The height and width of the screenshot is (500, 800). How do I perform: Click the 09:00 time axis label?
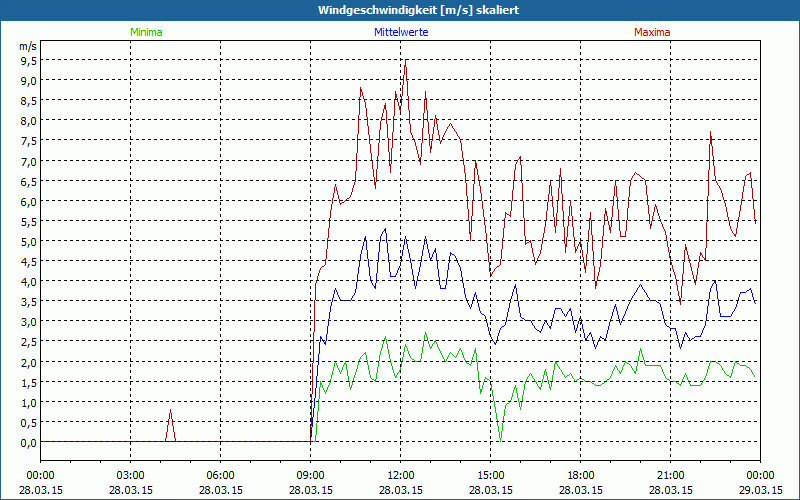pos(311,476)
